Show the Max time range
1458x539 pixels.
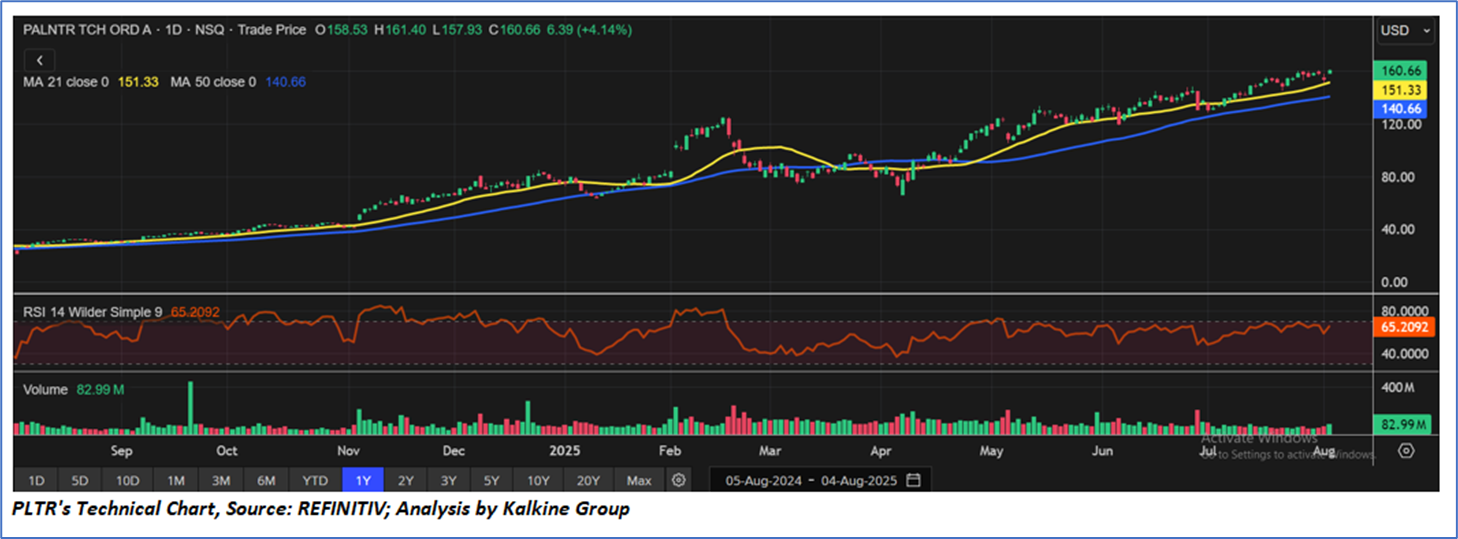point(639,480)
